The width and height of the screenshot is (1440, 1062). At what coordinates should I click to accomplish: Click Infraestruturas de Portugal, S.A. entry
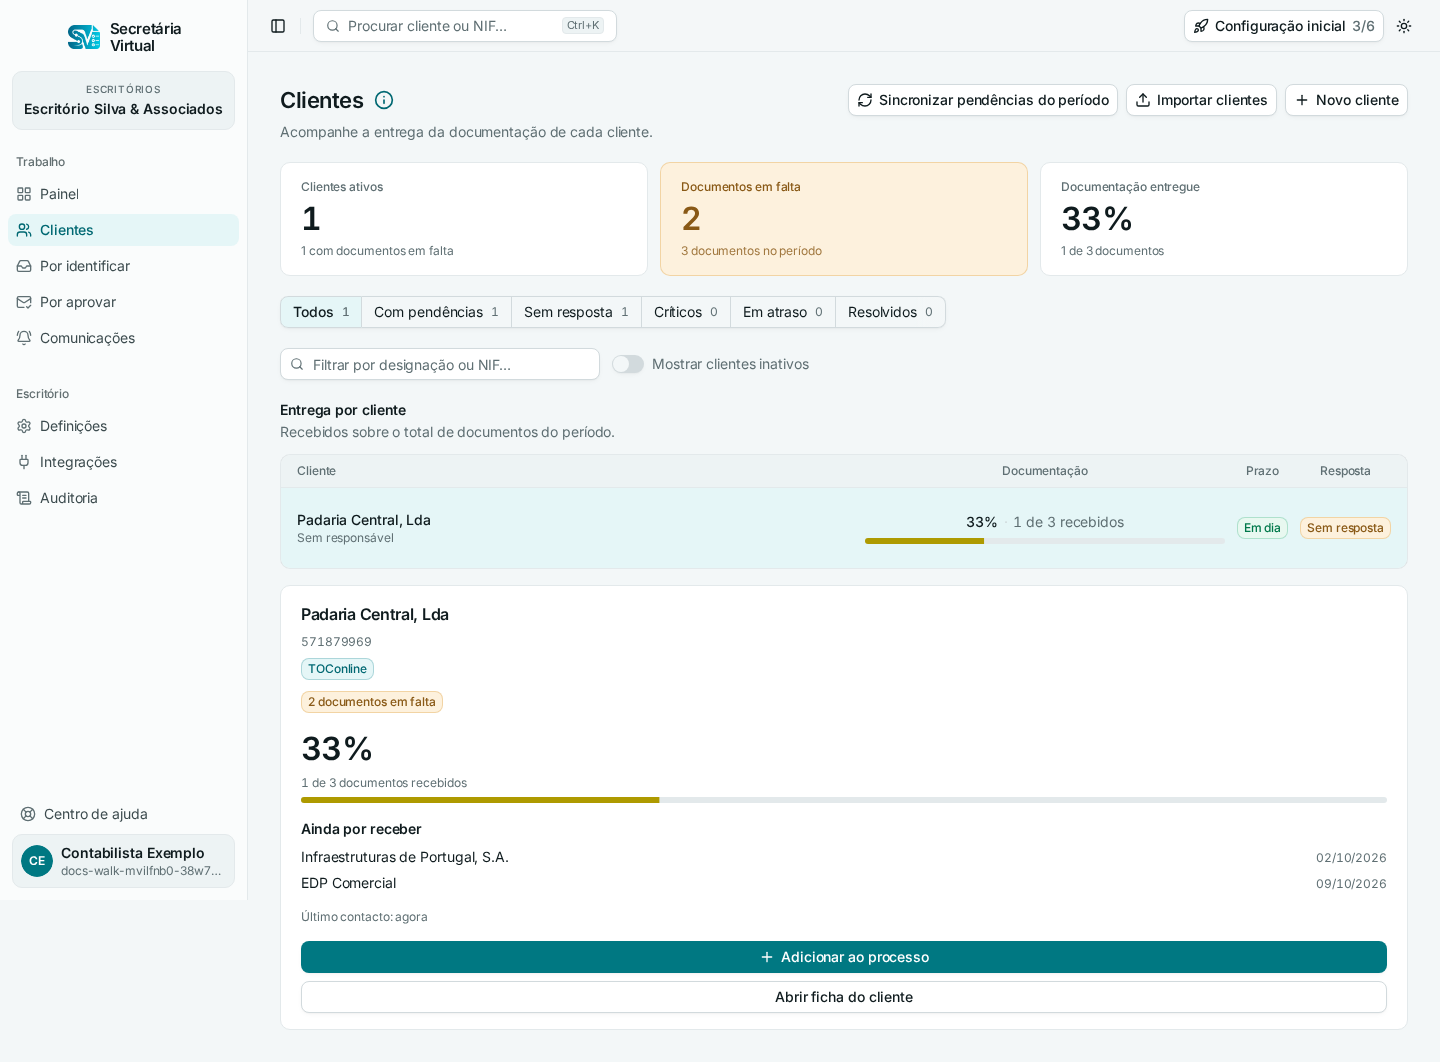pos(405,857)
